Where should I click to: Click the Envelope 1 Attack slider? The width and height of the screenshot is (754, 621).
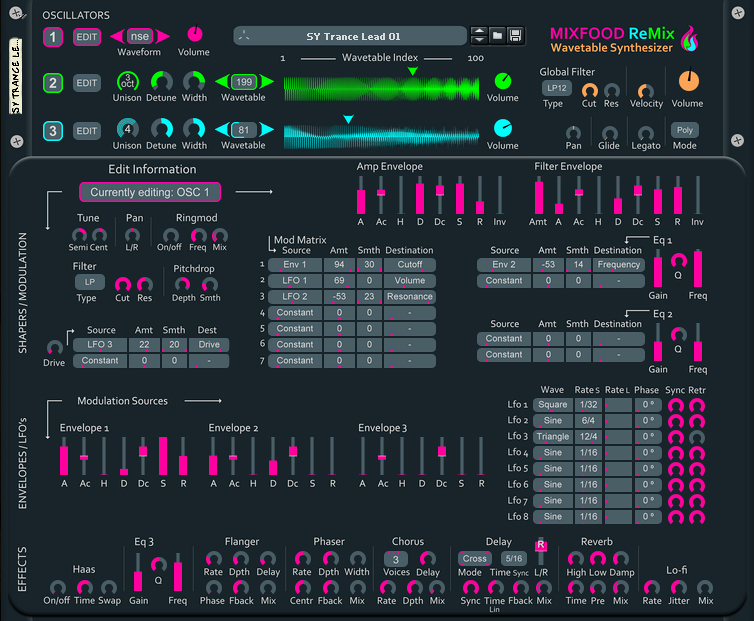pyautogui.click(x=64, y=456)
